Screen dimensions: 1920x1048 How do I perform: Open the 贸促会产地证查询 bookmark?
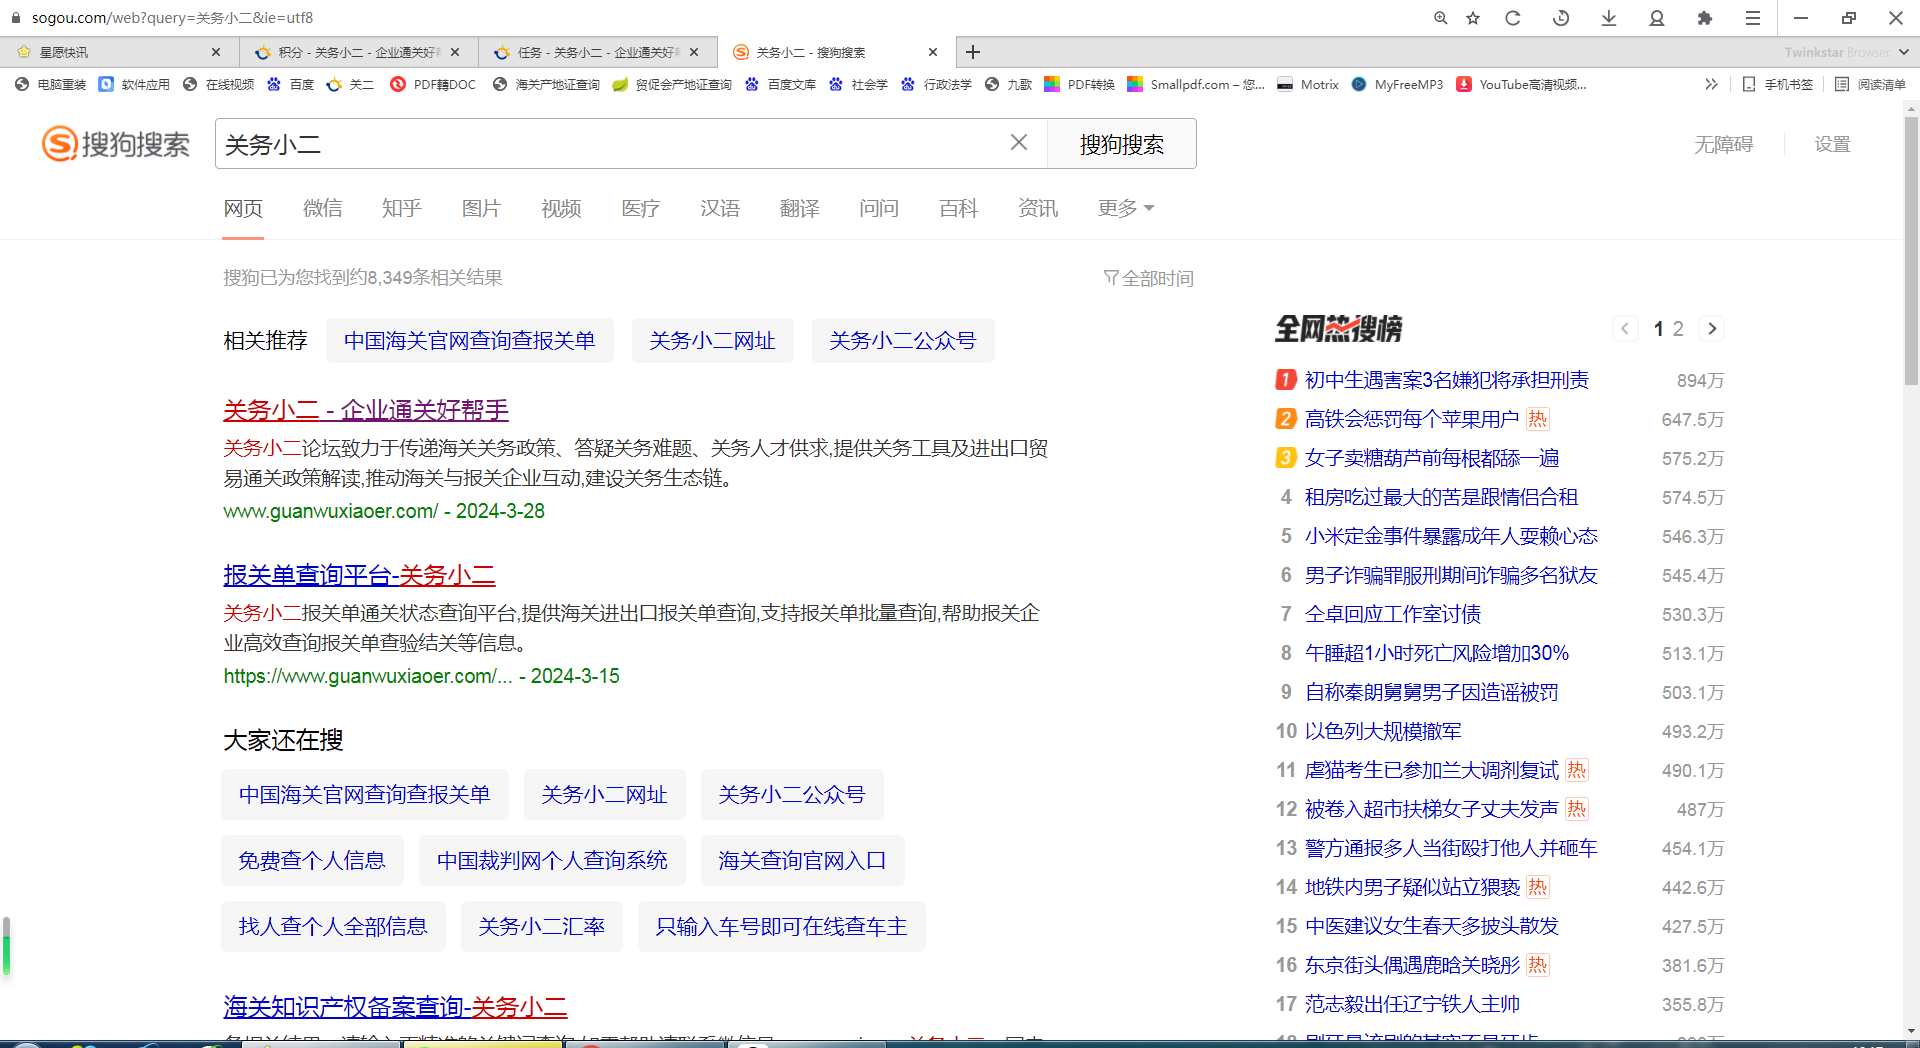click(673, 84)
